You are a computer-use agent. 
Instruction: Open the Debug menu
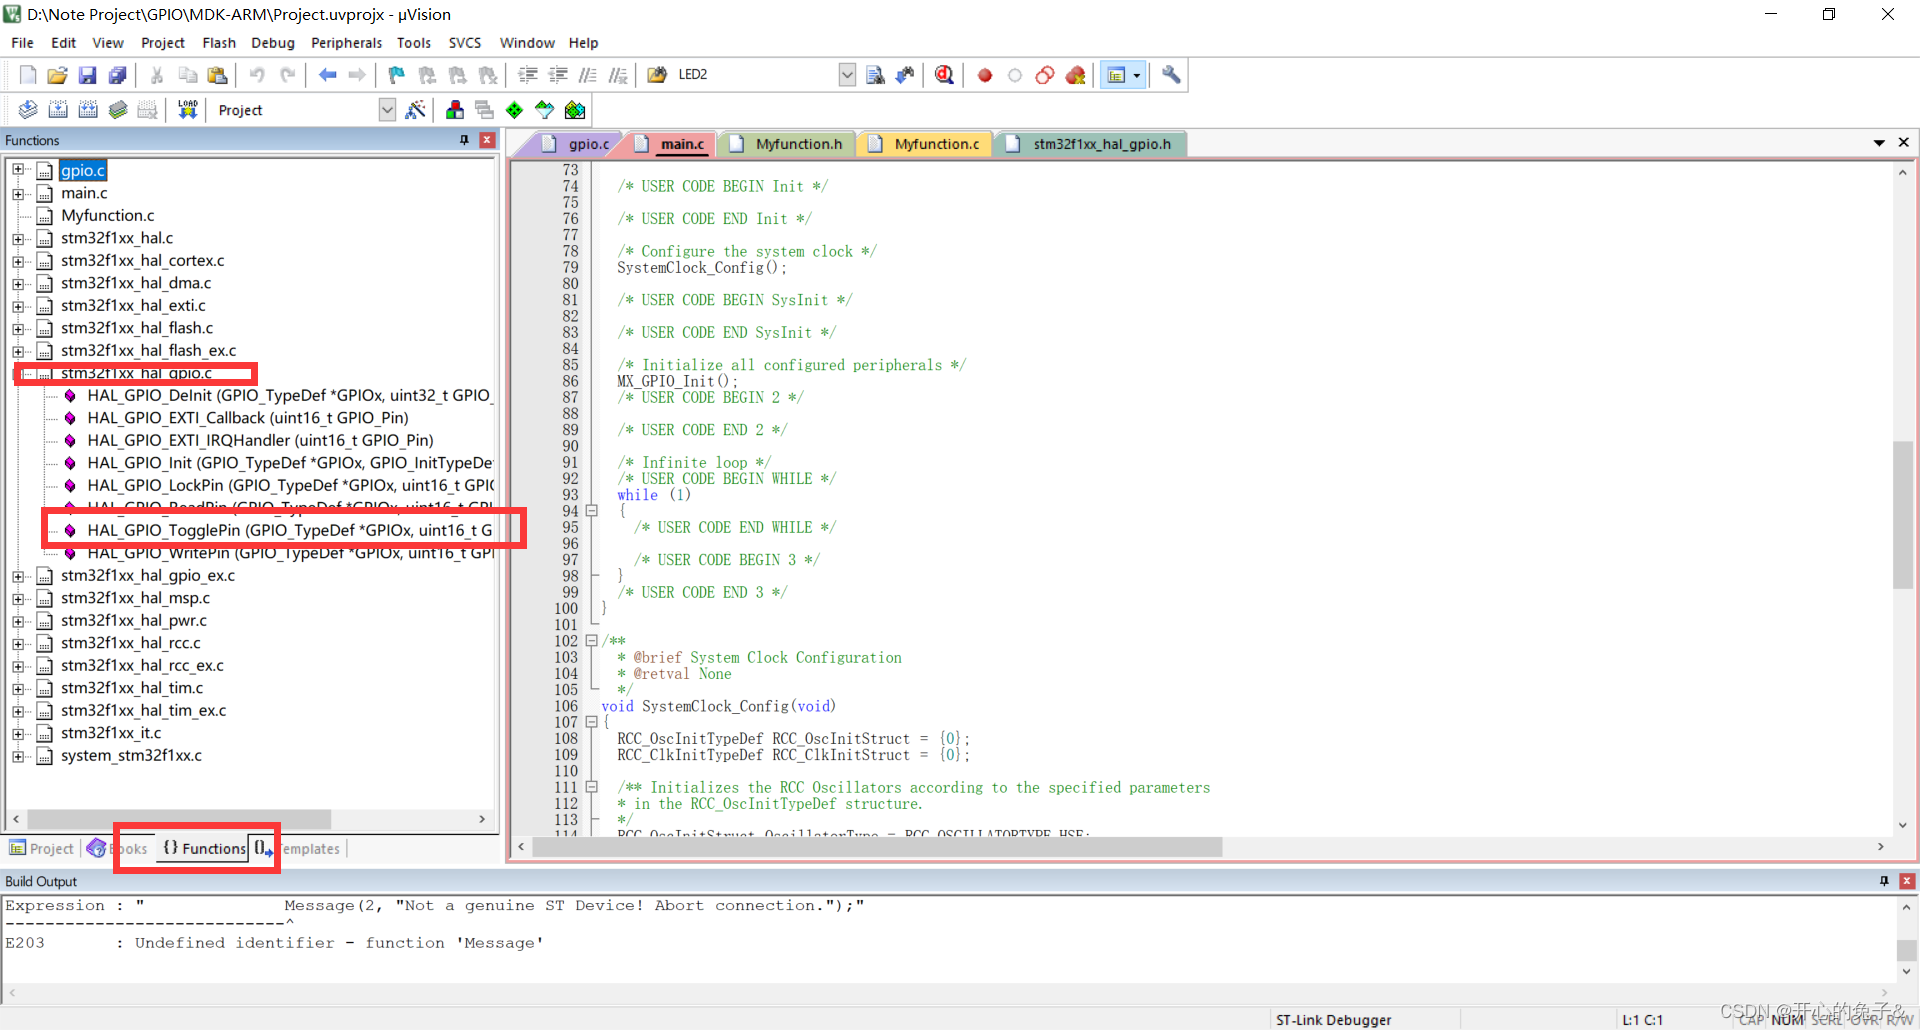273,43
